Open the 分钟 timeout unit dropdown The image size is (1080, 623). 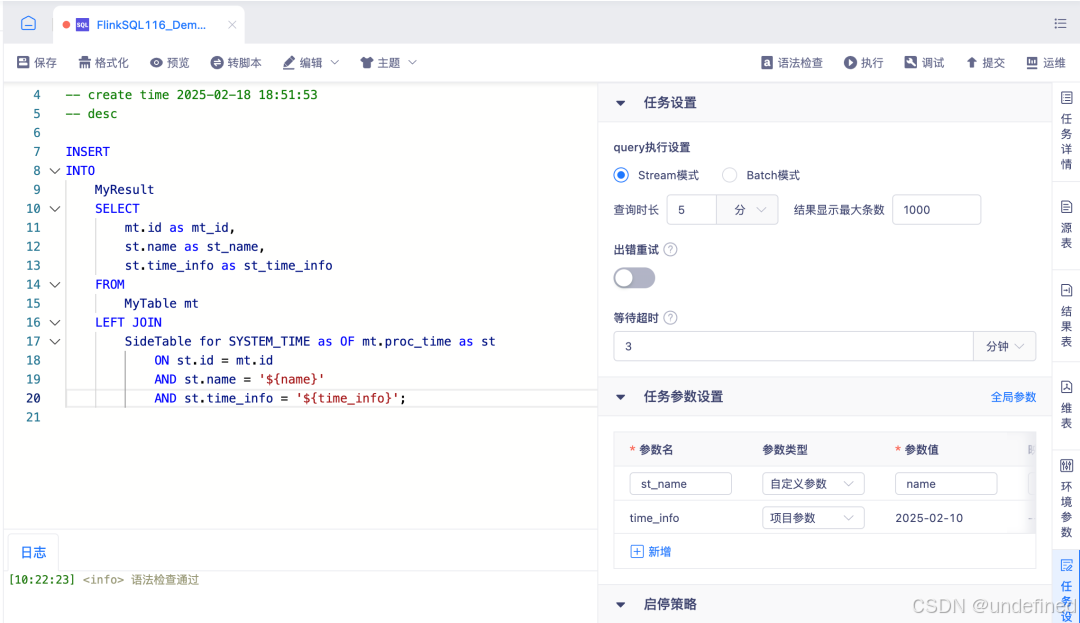pyautogui.click(x=1004, y=346)
